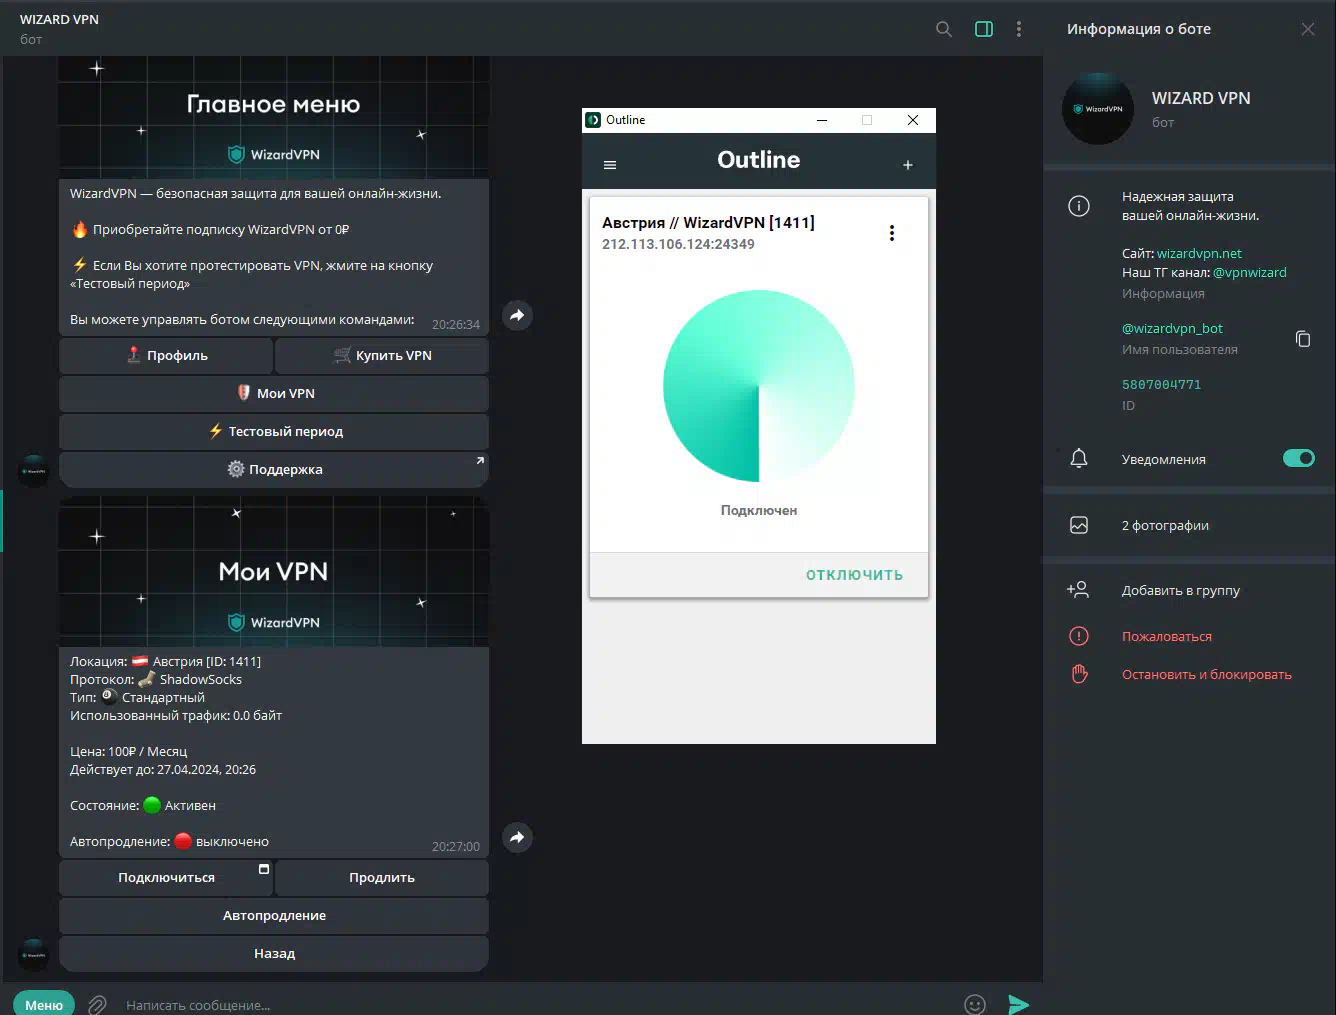This screenshot has width=1336, height=1015.
Task: Click server address 212.113.106.124:24349
Action: pos(678,244)
